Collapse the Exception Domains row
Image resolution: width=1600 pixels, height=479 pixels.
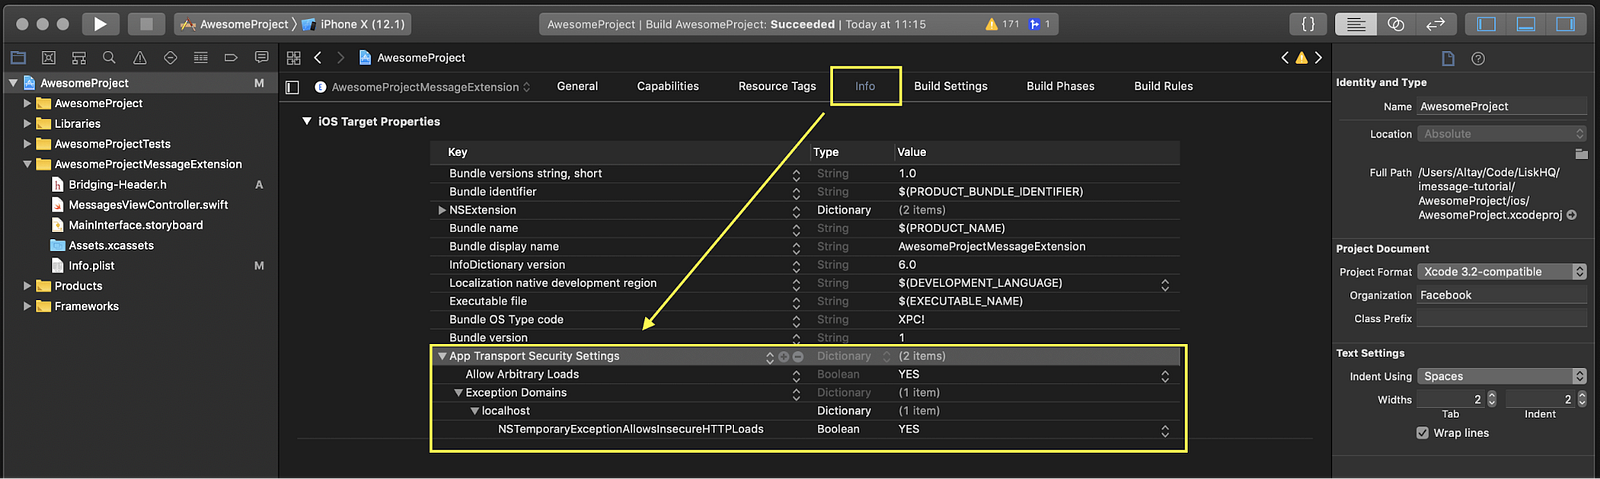pyautogui.click(x=459, y=393)
